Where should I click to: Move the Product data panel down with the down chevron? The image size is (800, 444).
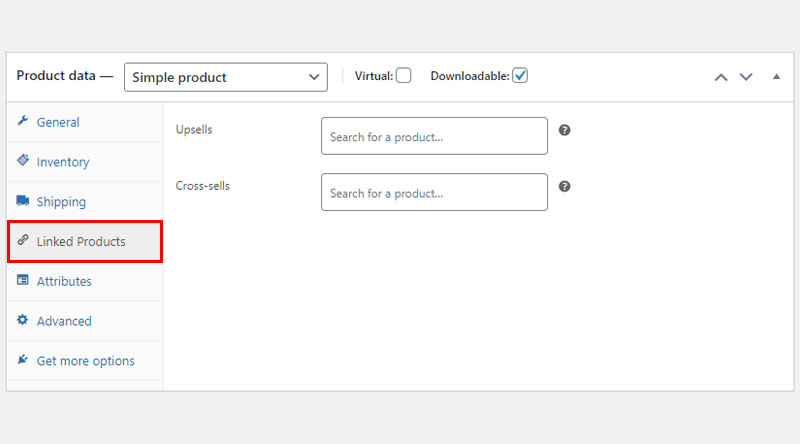point(746,77)
